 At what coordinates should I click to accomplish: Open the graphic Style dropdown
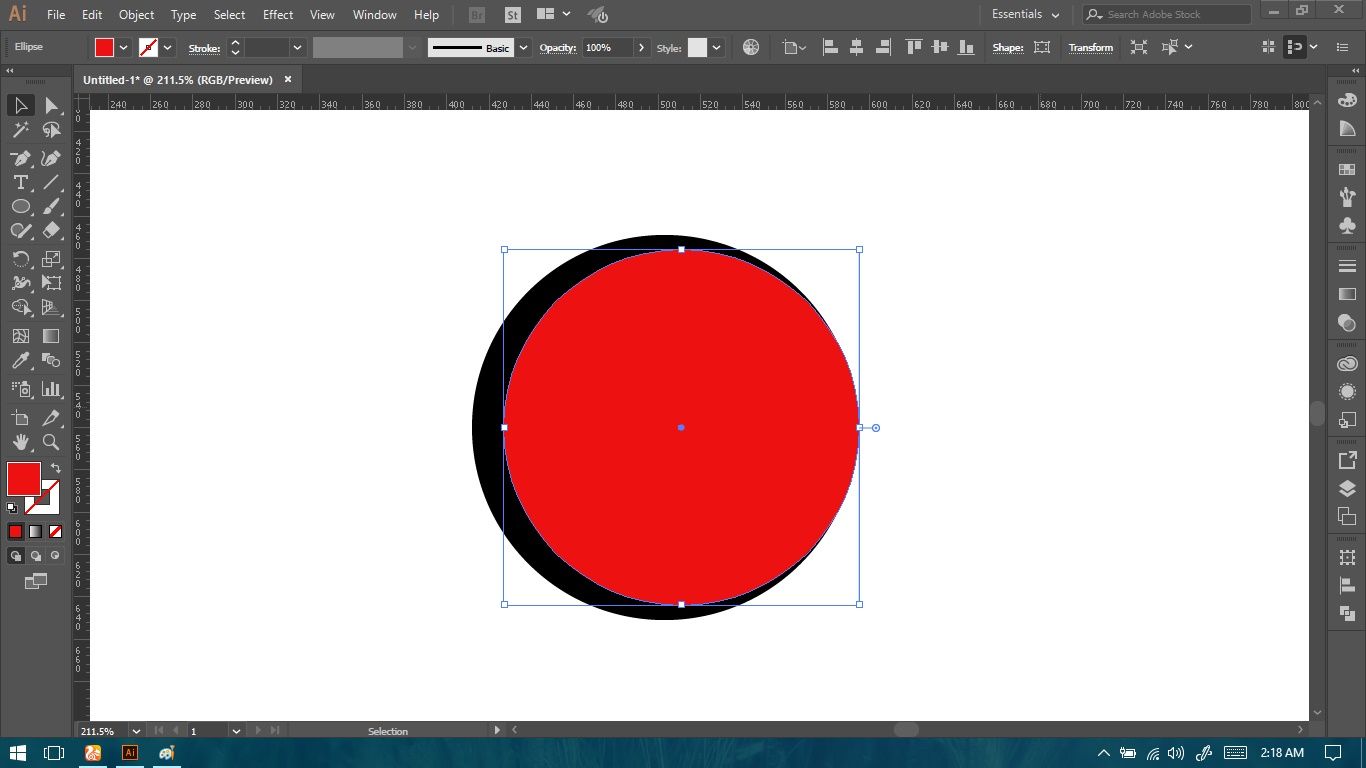716,47
